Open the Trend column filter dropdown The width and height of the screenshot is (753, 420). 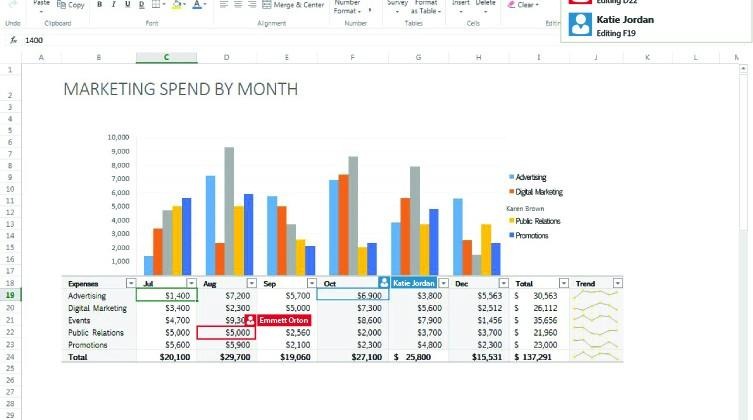[x=618, y=283]
